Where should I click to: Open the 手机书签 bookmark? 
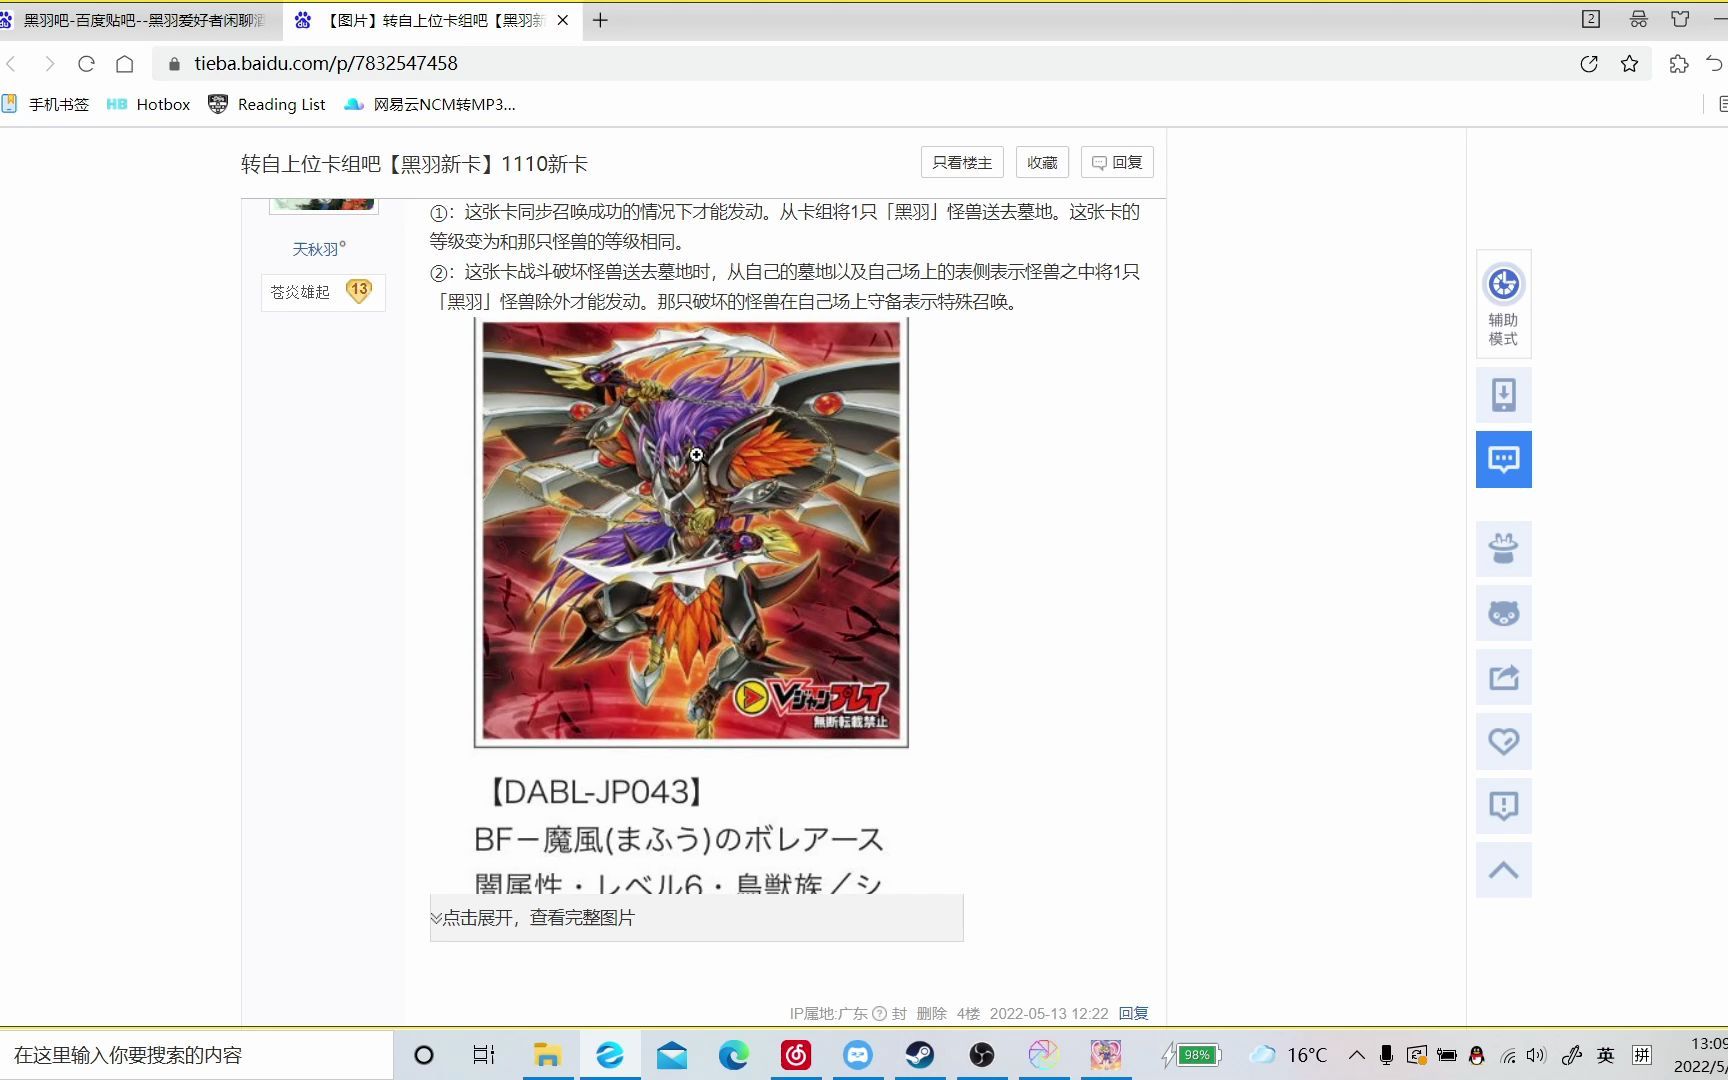point(46,104)
